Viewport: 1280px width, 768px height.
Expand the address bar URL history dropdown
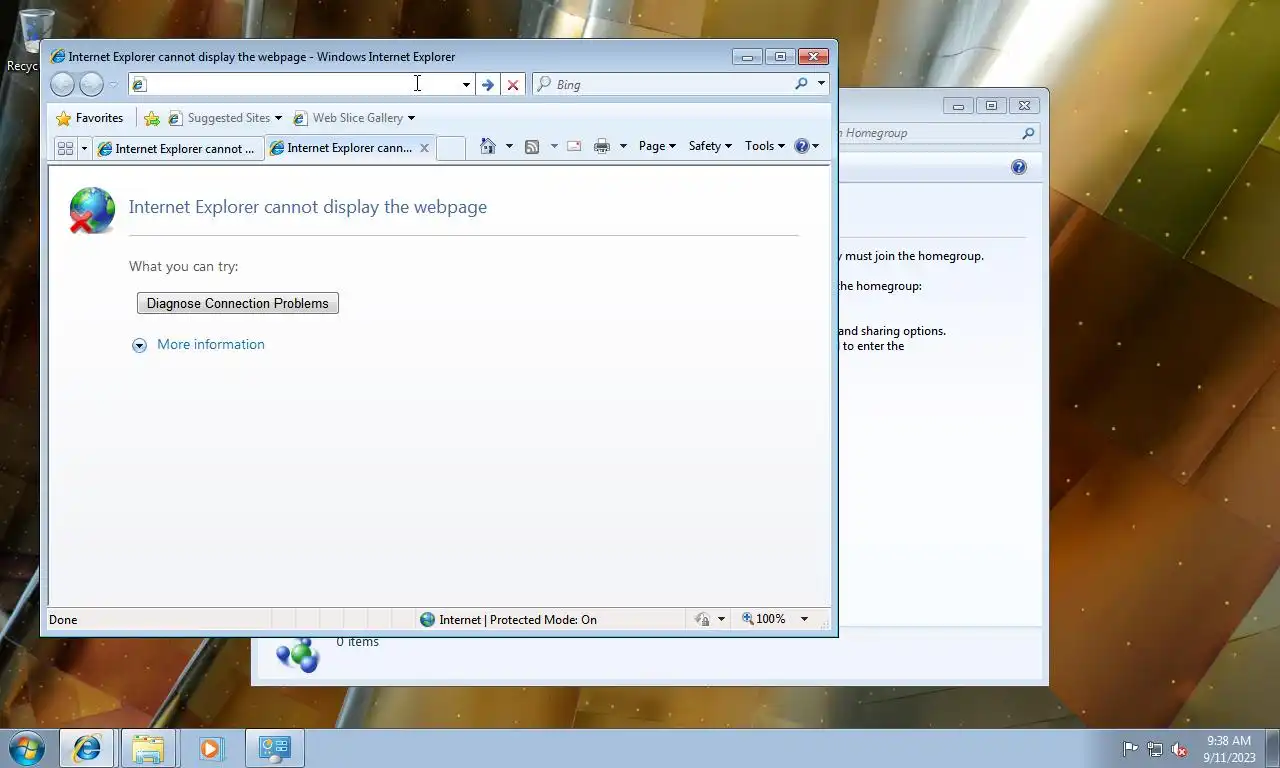[x=466, y=85]
